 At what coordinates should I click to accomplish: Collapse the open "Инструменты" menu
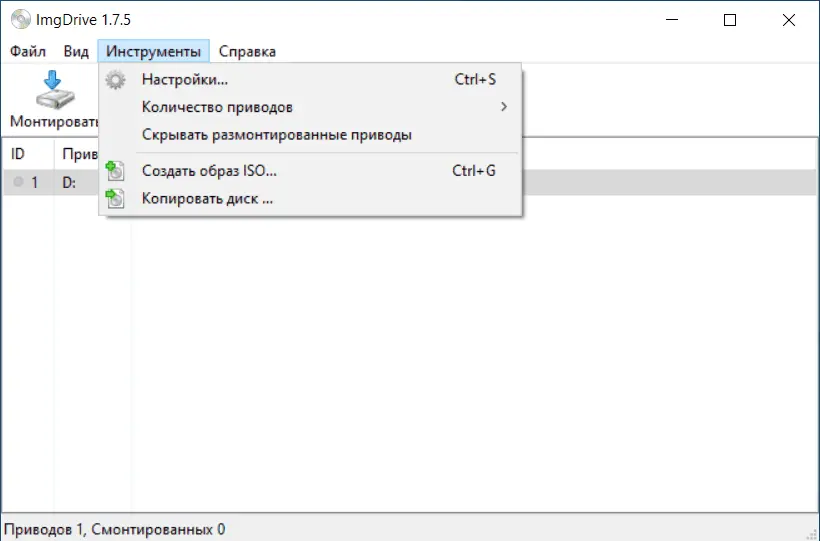(x=154, y=51)
